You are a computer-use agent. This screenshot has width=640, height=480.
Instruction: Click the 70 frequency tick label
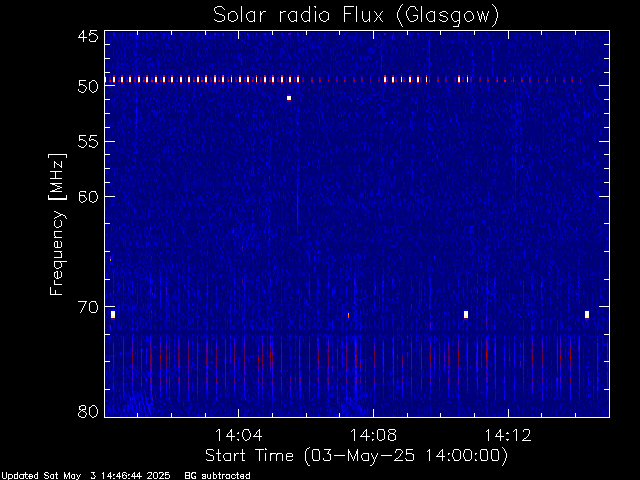point(88,307)
